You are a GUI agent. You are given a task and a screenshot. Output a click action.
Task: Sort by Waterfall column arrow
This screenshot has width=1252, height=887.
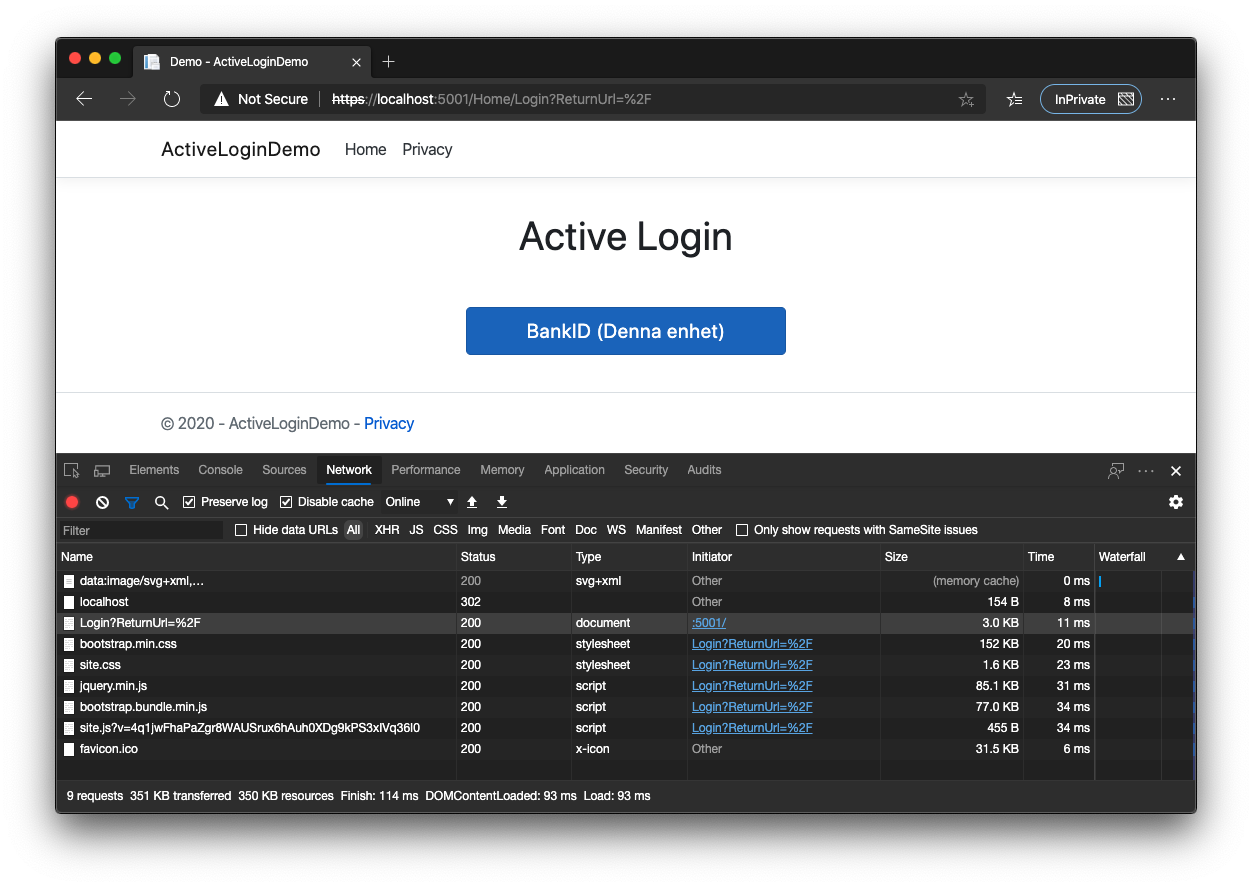point(1181,557)
